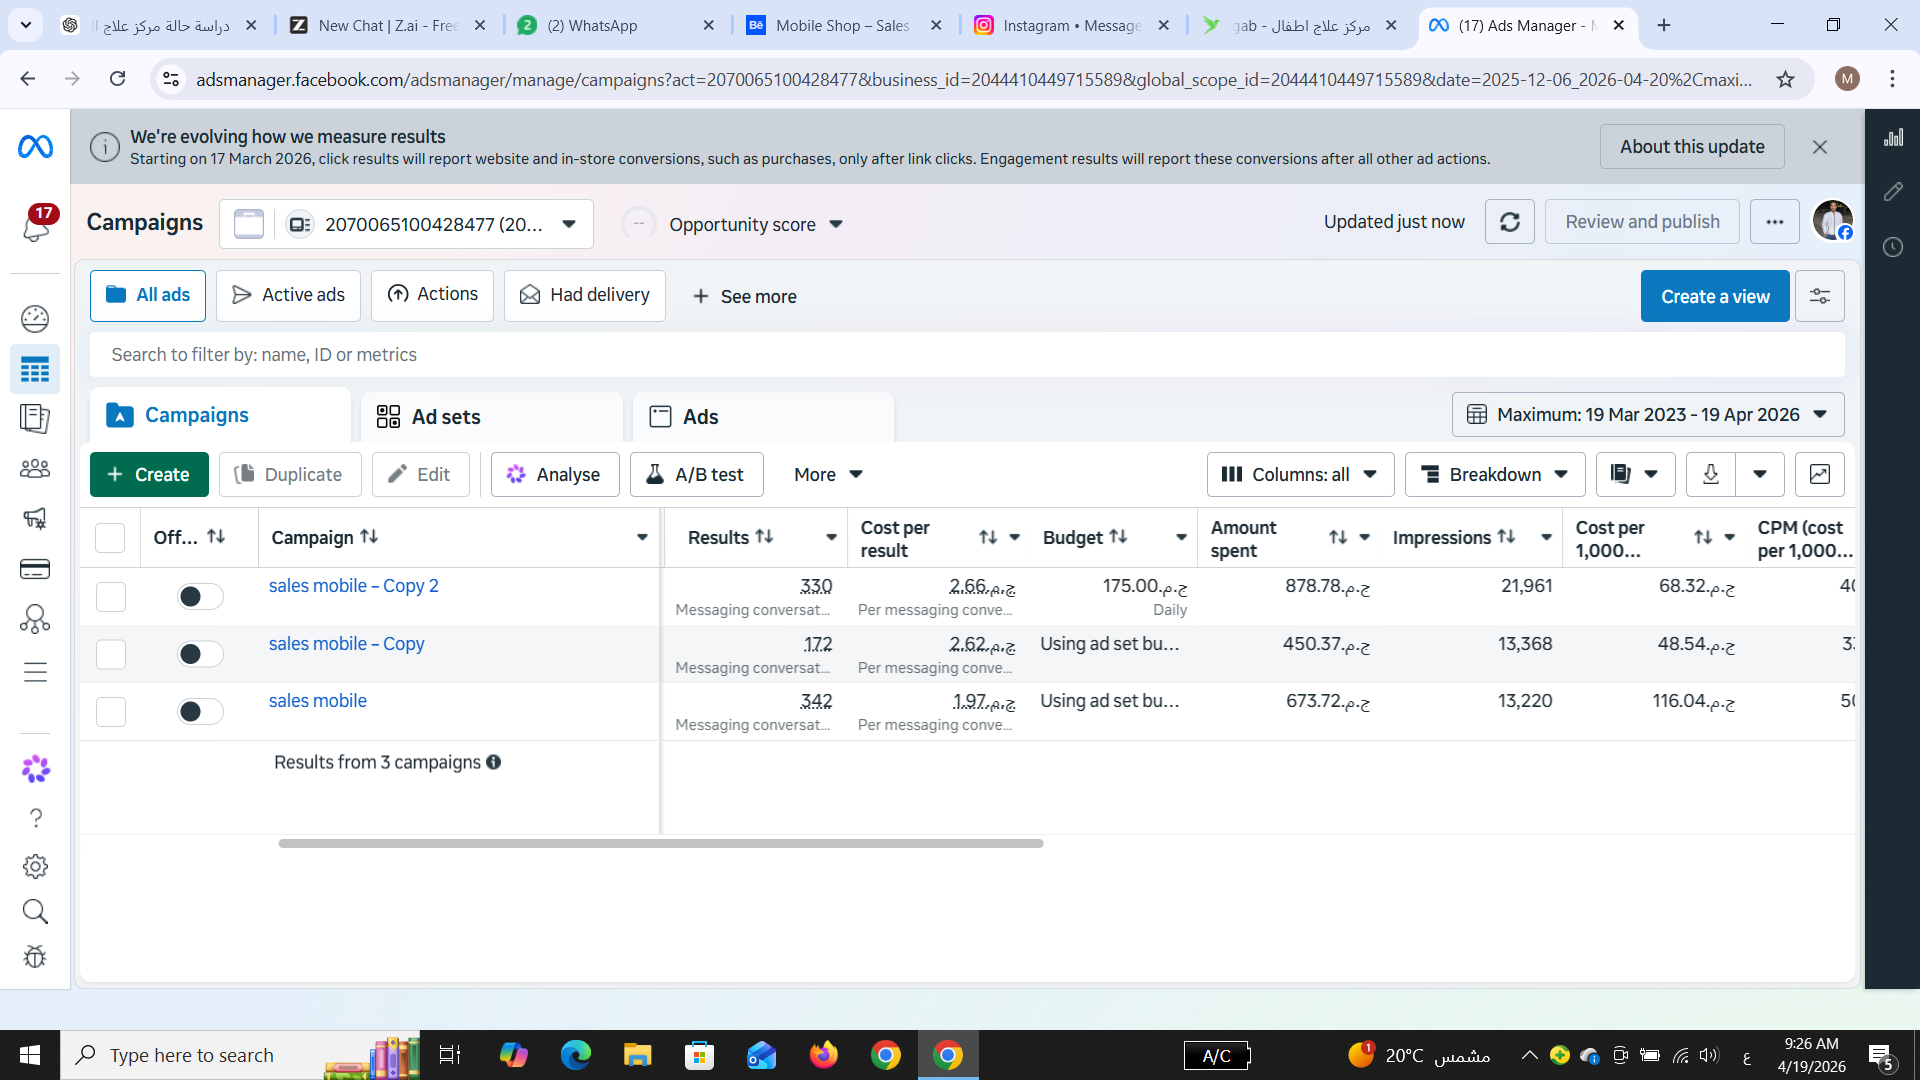This screenshot has height=1080, width=1920.
Task: Click the activity history clock icon
Action: pyautogui.click(x=1893, y=247)
